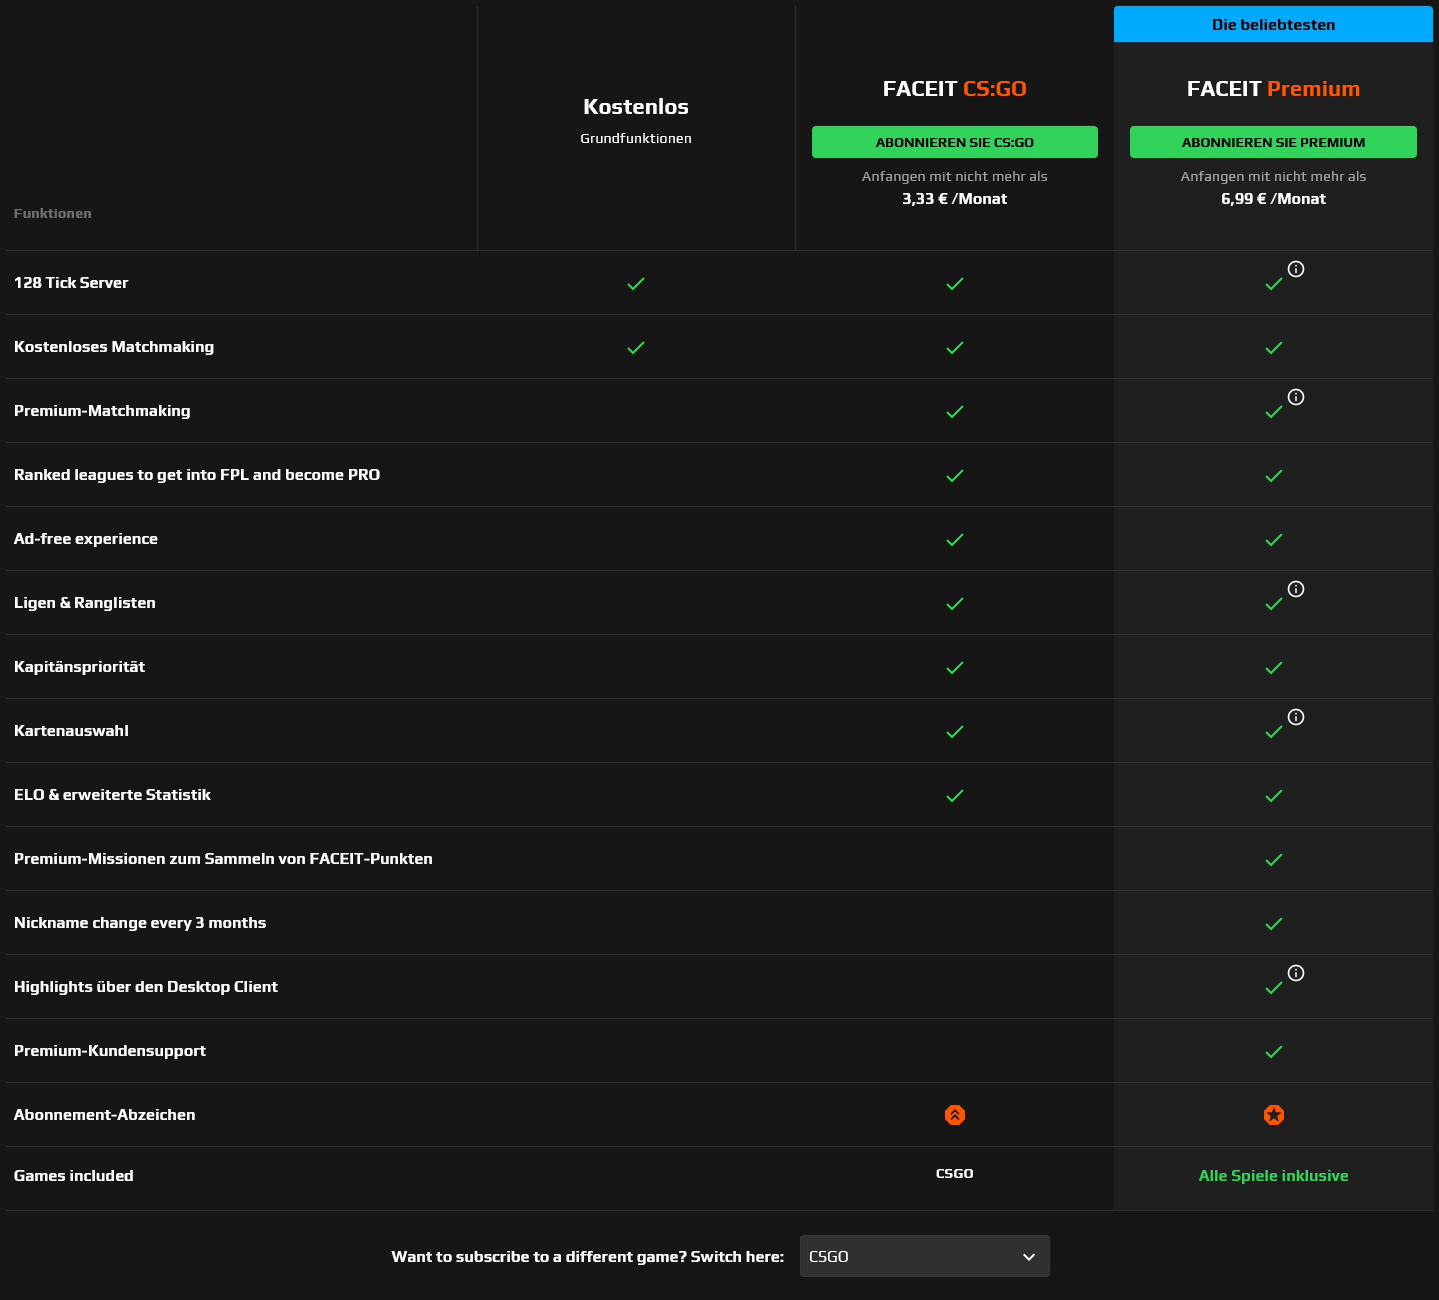Click info icon in Premium-Matchmaking row

coord(1296,397)
